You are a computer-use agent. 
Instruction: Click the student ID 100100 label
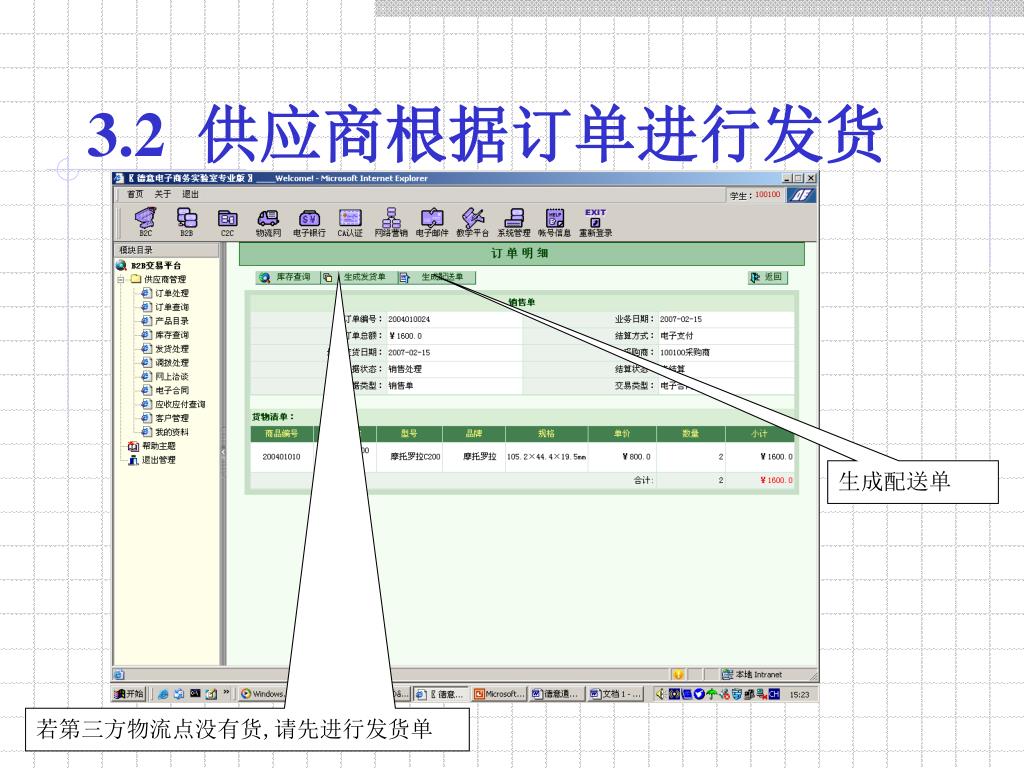[x=767, y=195]
